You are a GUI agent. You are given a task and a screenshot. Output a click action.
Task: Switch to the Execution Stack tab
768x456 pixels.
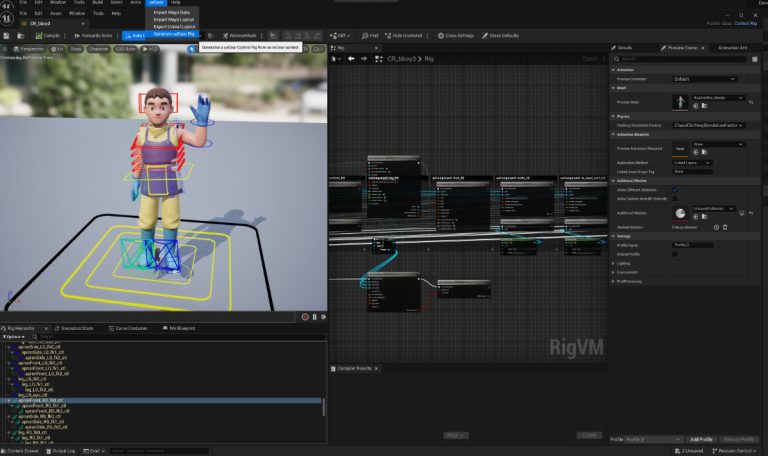coord(74,328)
